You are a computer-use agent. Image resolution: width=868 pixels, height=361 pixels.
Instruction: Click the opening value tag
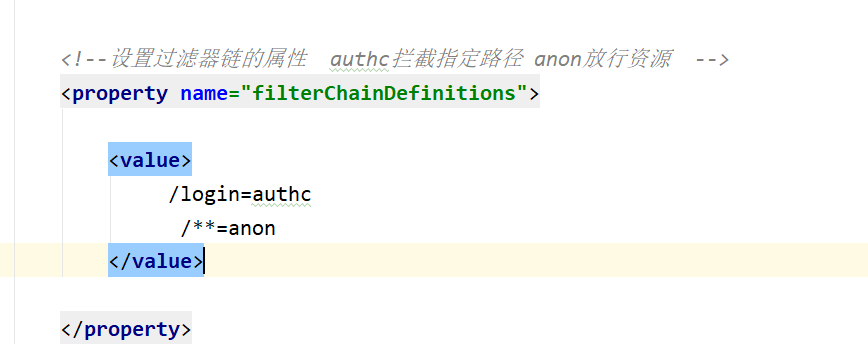(150, 159)
